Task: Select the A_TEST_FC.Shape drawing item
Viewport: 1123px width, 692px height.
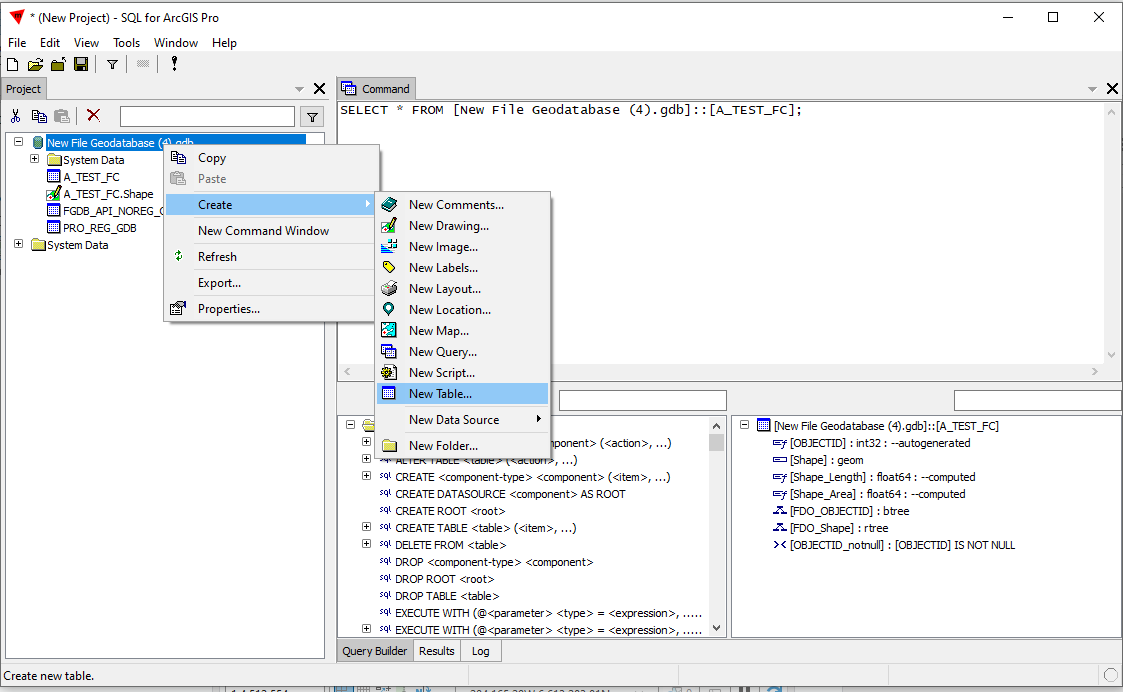Action: [x=108, y=194]
